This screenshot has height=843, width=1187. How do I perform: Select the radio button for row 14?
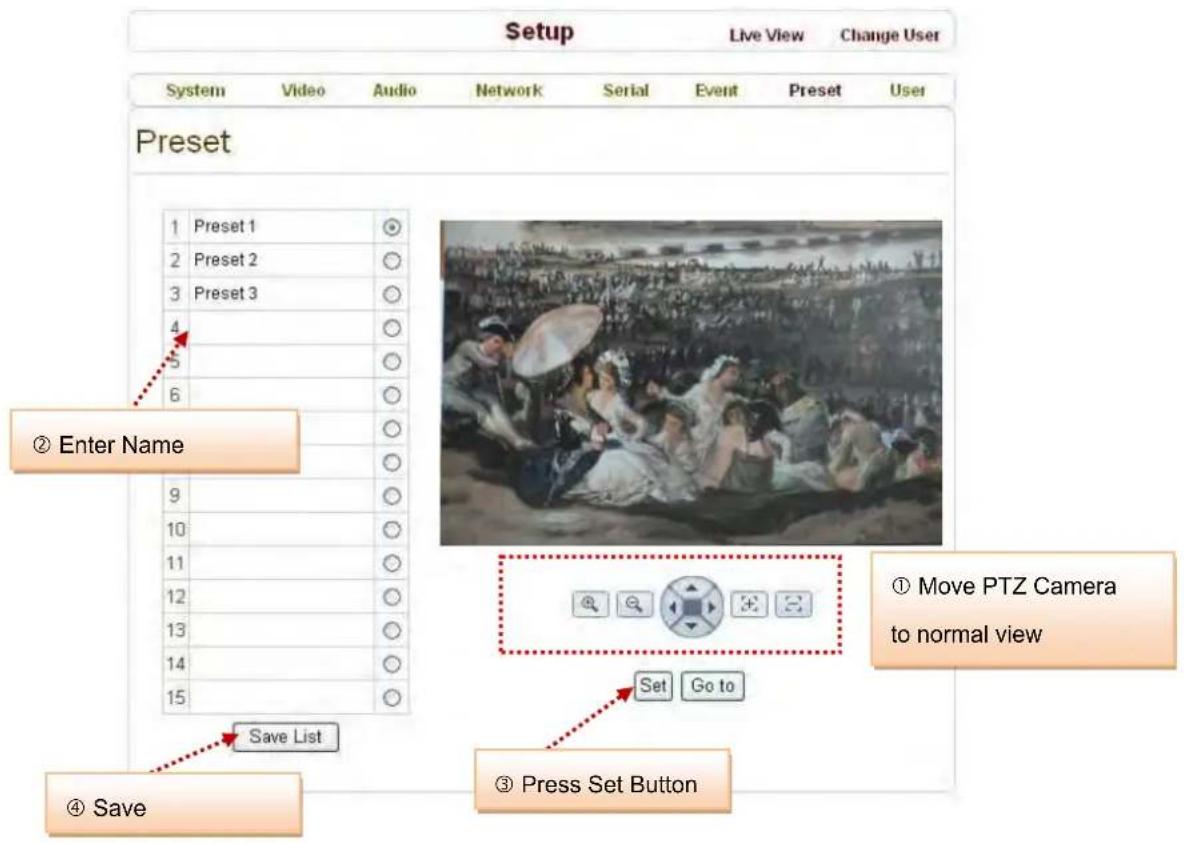coord(391,664)
